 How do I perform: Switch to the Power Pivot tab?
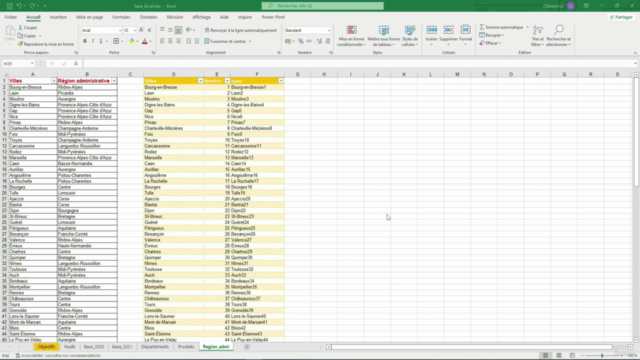point(273,17)
